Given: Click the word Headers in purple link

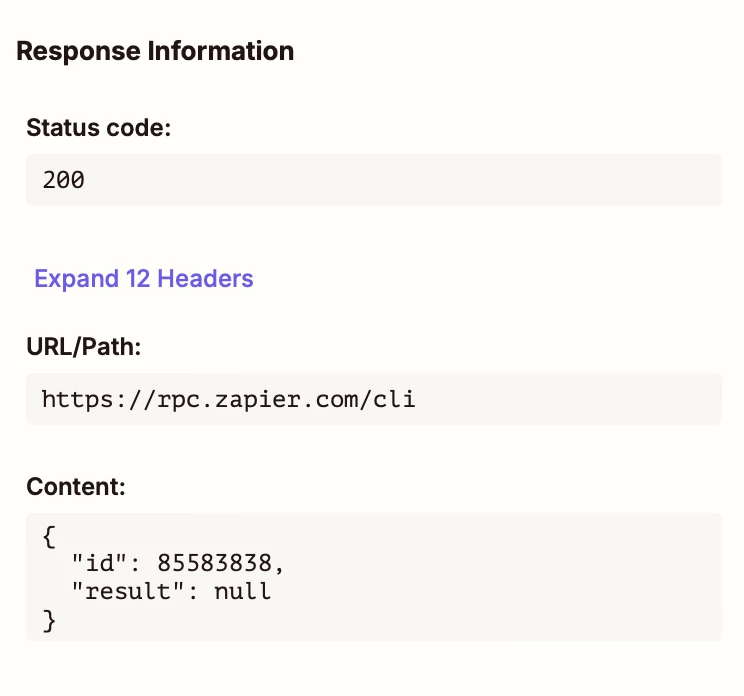Looking at the screenshot, I should click(x=205, y=278).
